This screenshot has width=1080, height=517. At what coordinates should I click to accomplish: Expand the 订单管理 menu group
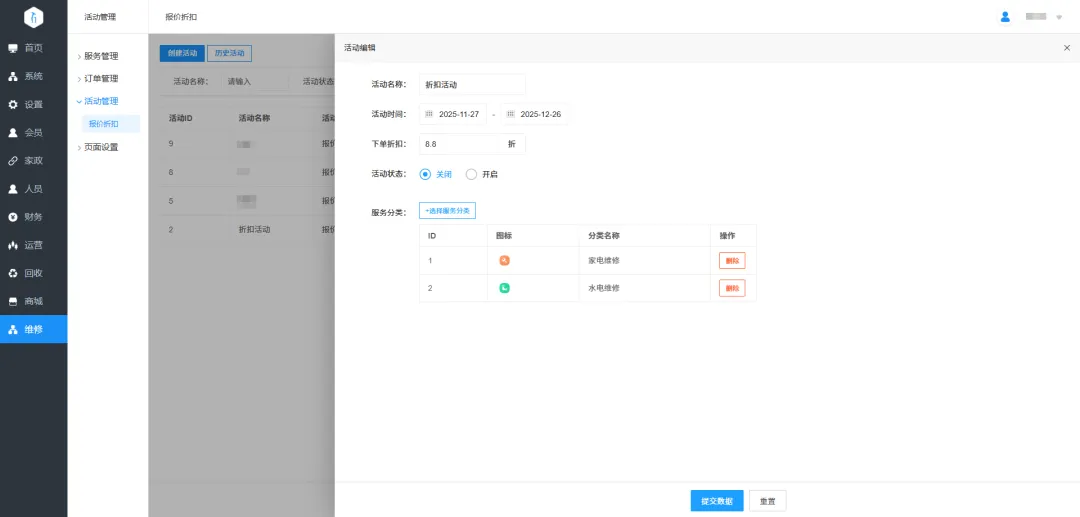100,78
